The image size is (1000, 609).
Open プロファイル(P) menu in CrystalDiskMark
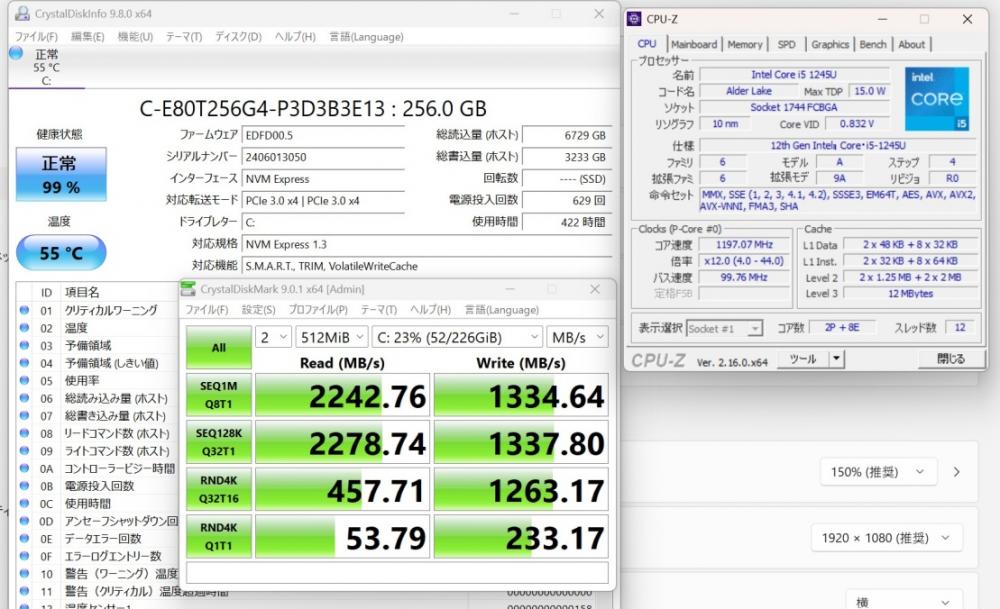318,309
